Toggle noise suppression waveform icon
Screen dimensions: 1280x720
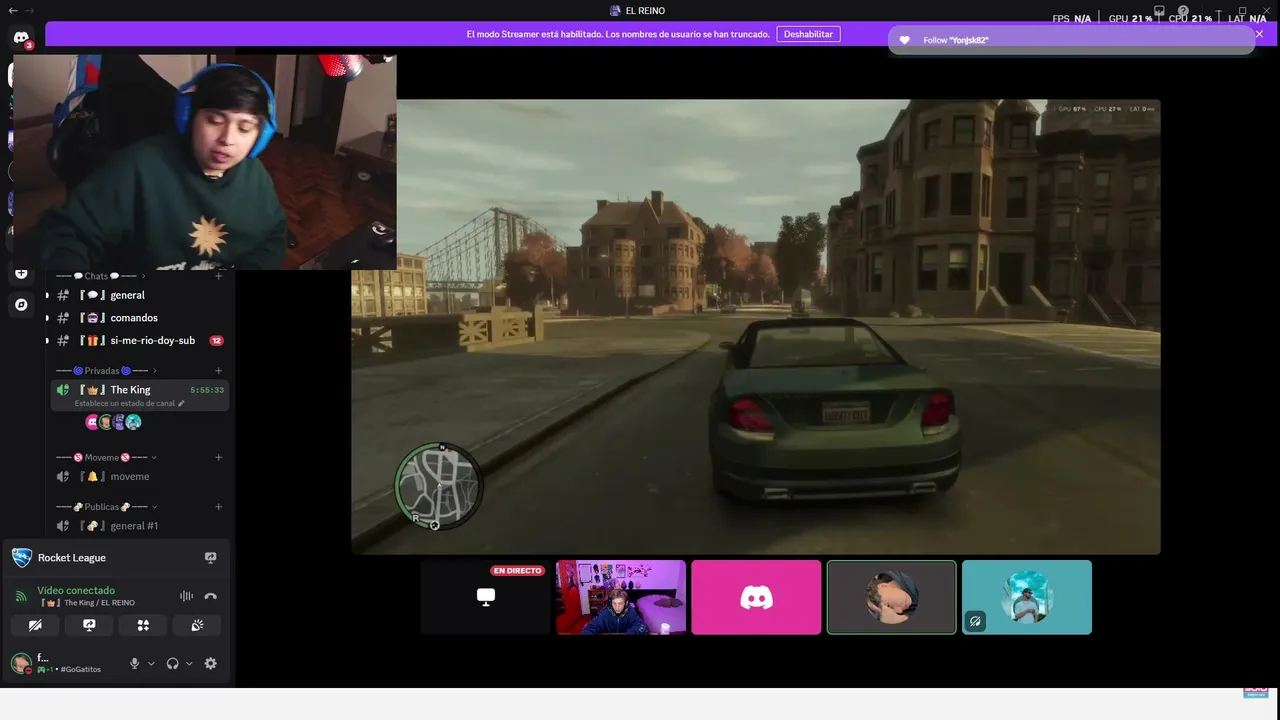point(186,596)
